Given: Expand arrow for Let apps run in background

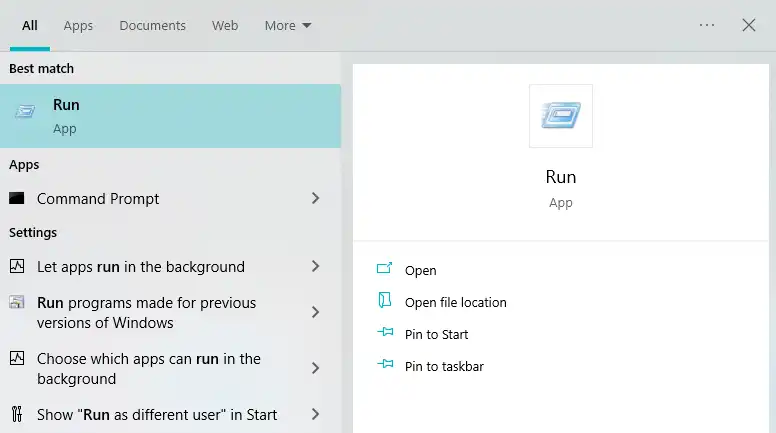Looking at the screenshot, I should pyautogui.click(x=315, y=267).
